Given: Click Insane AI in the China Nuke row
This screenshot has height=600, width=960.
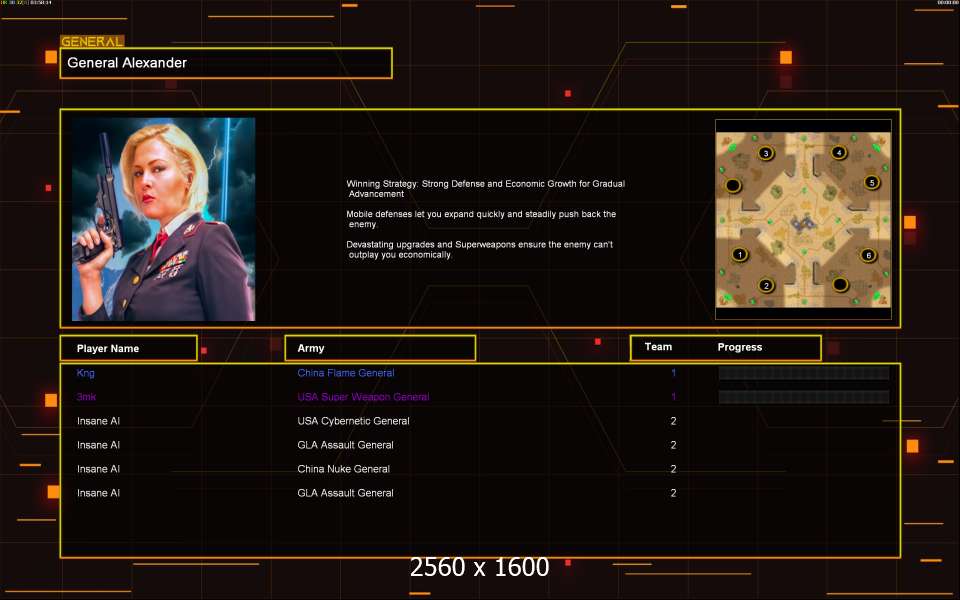Looking at the screenshot, I should point(99,469).
